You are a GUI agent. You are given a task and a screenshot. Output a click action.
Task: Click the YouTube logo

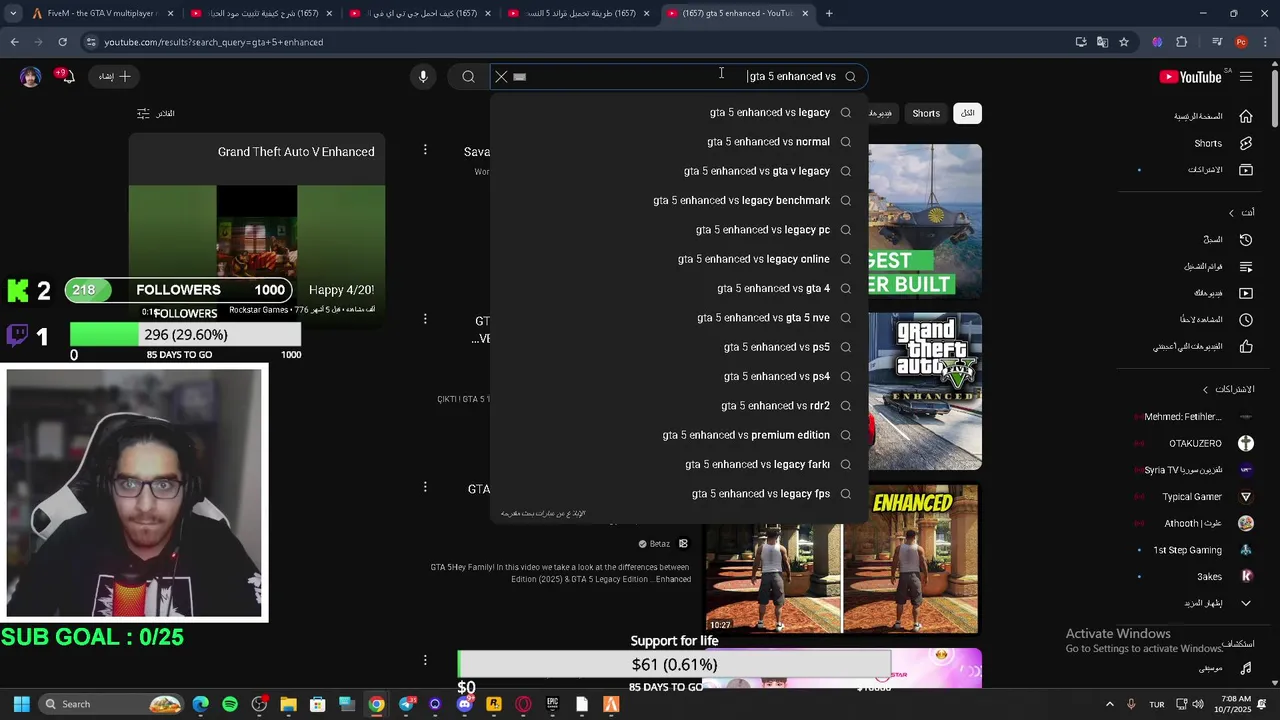point(1190,77)
